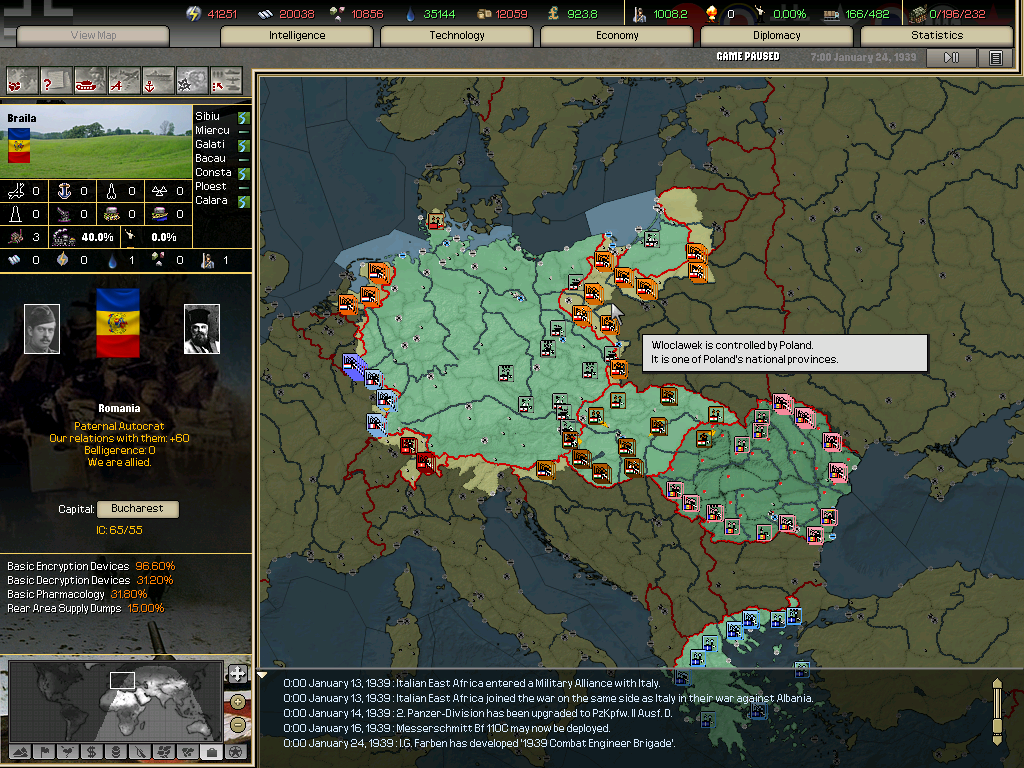
Task: Click the transport truck icon in top bar
Action: [x=831, y=14]
